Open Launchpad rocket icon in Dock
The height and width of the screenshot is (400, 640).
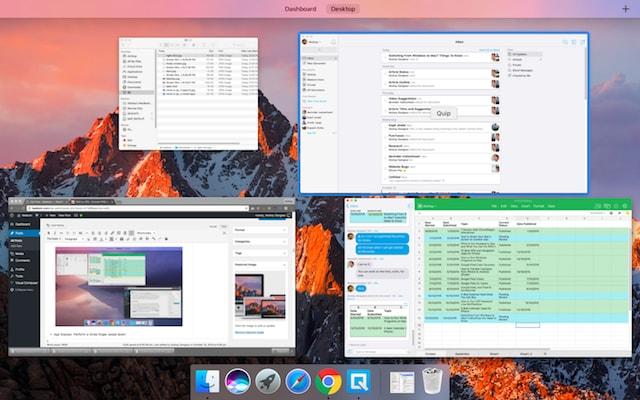coord(268,382)
